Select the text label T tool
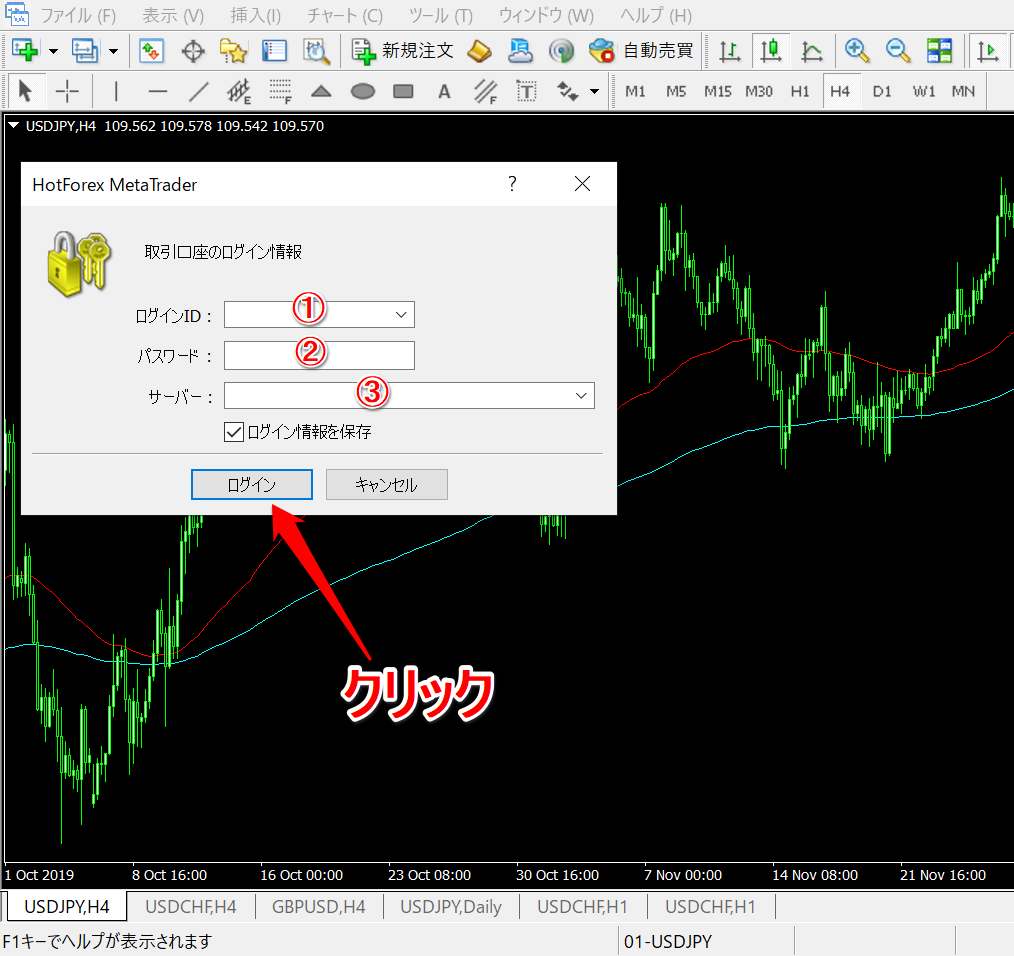The image size is (1014, 956). [526, 91]
